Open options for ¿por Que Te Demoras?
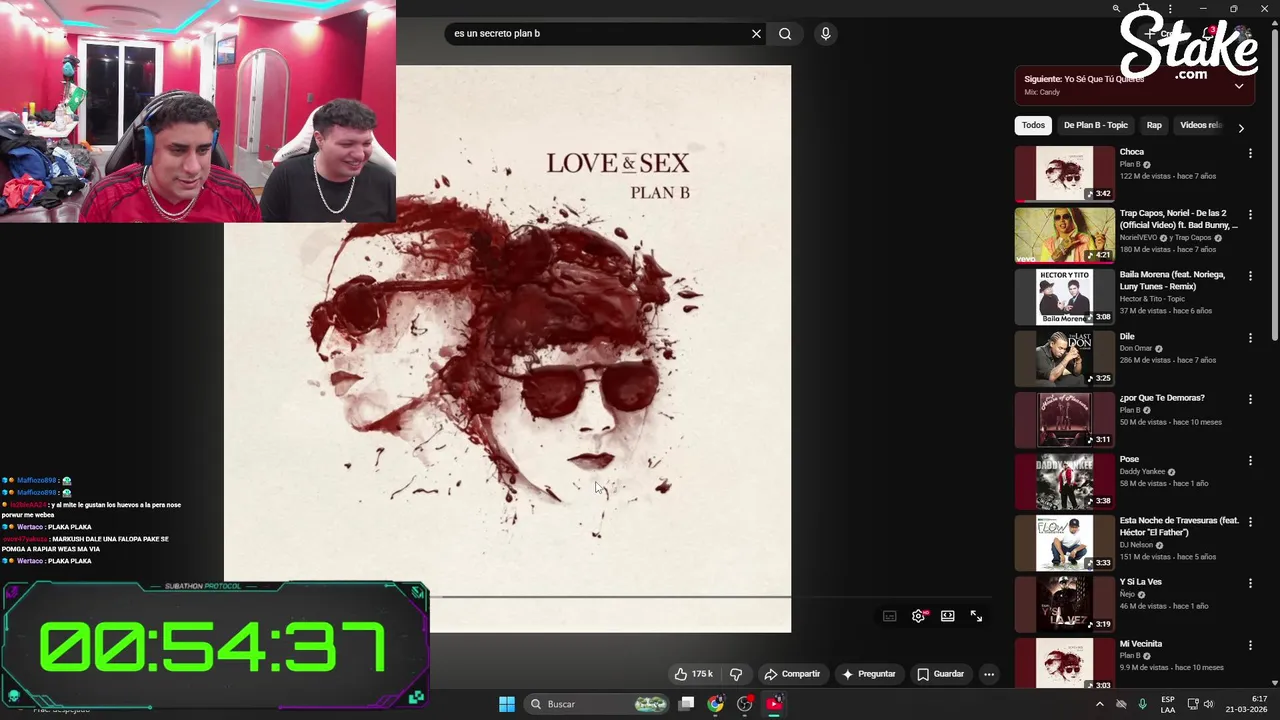The width and height of the screenshot is (1280, 720). pos(1250,399)
